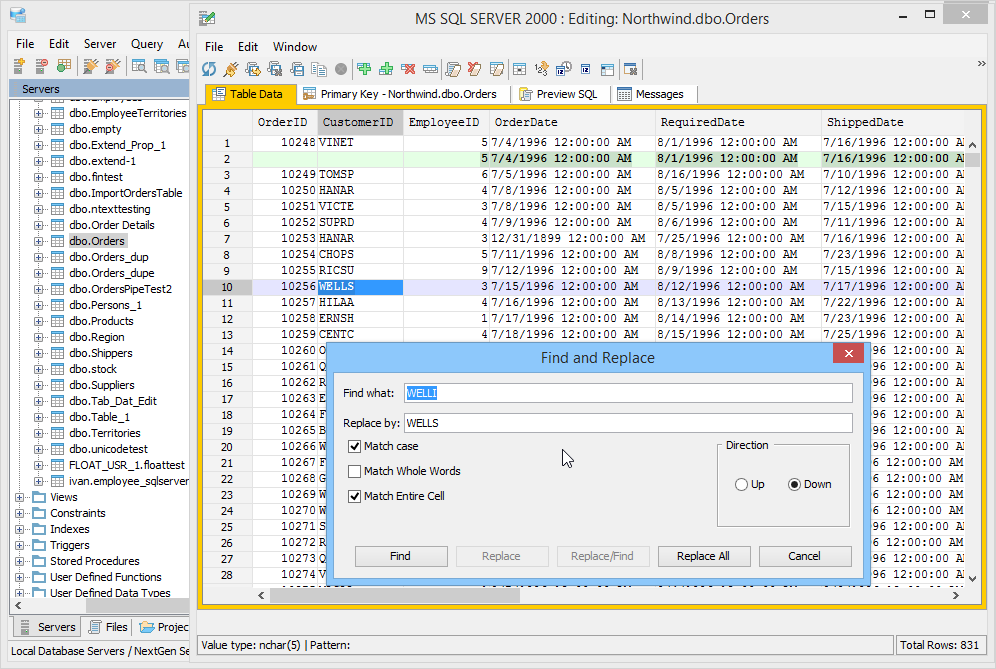Click the gray stop circle icon
The height and width of the screenshot is (669, 996).
pyautogui.click(x=341, y=69)
